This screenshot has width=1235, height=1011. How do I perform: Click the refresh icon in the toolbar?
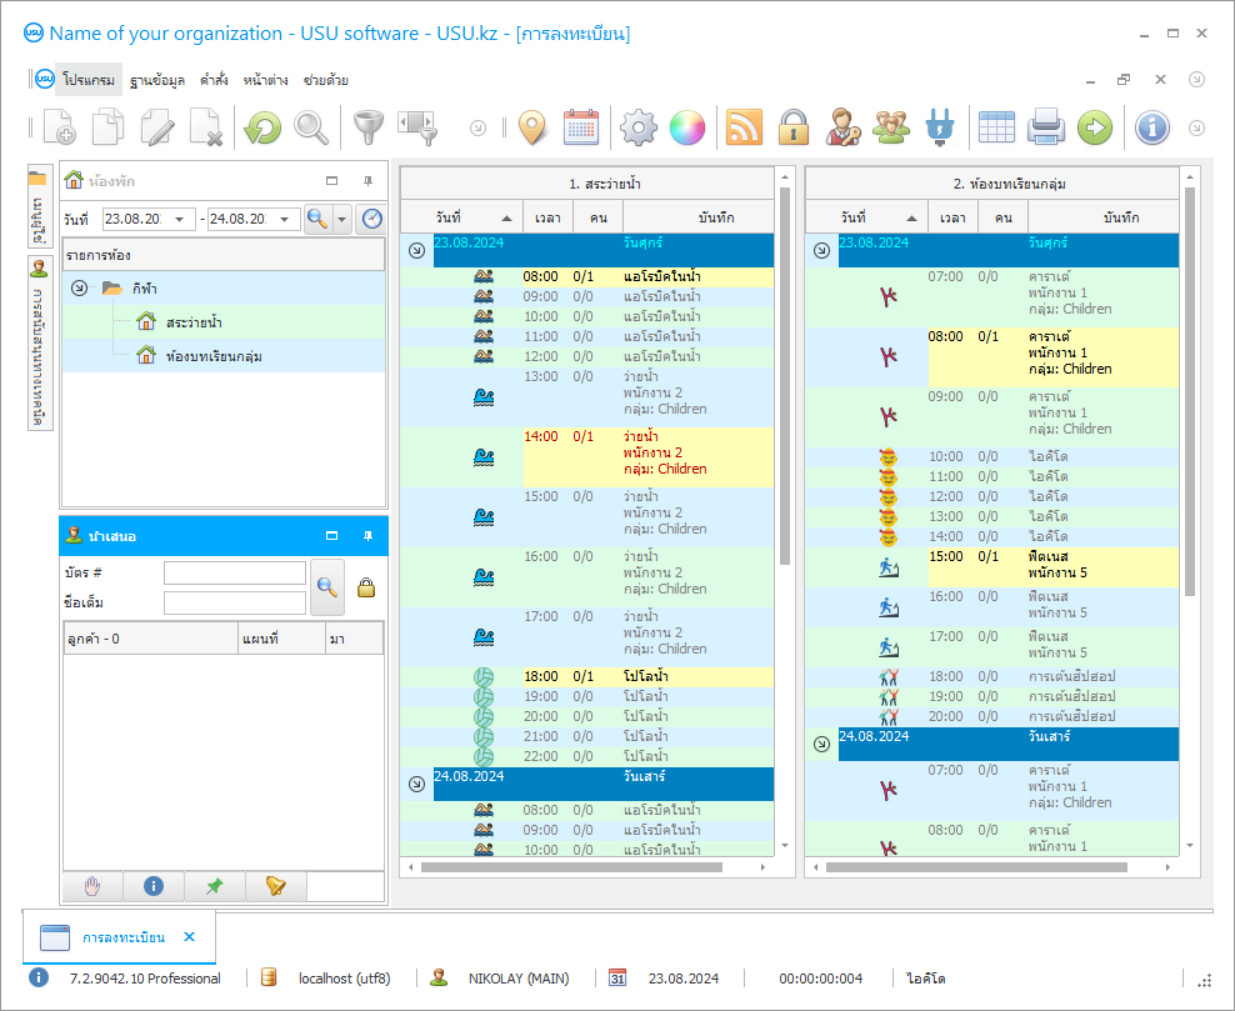coord(263,128)
